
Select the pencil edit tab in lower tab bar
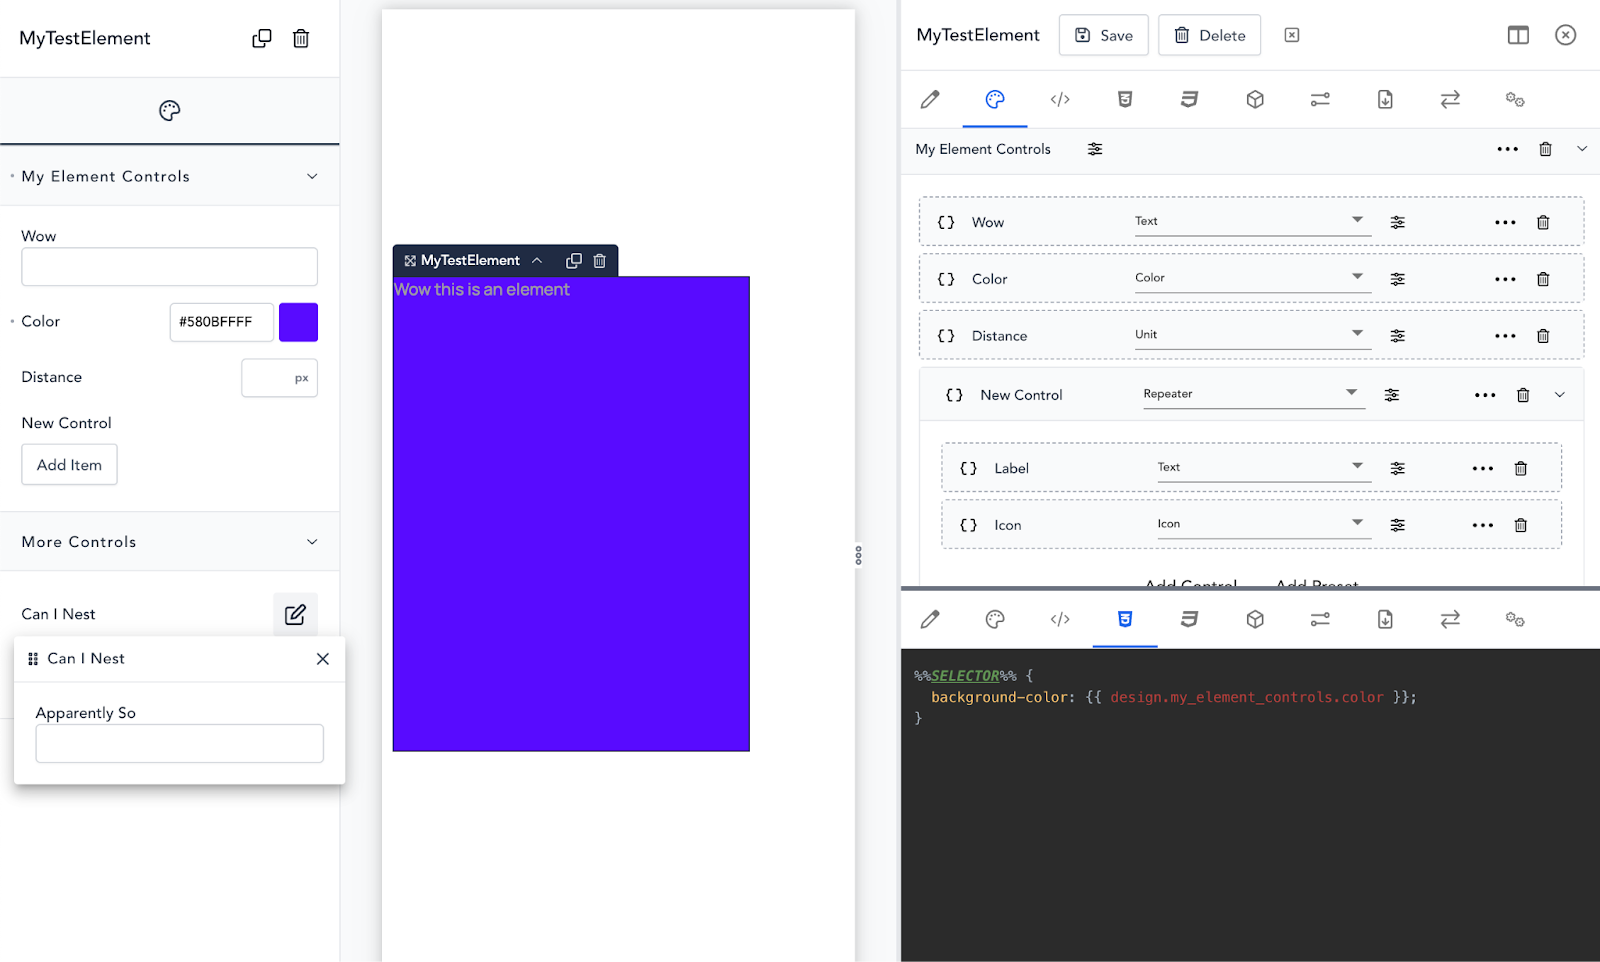[930, 619]
